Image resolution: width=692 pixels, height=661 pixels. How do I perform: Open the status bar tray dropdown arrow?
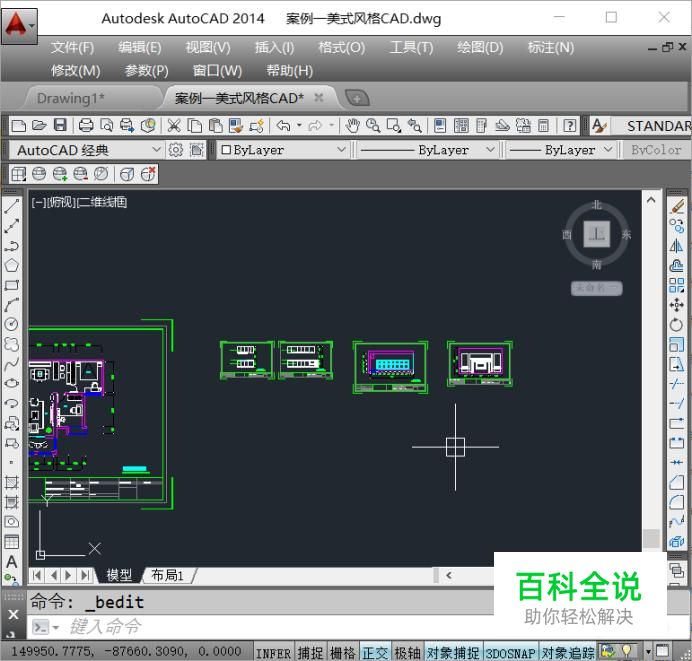pyautogui.click(x=647, y=652)
